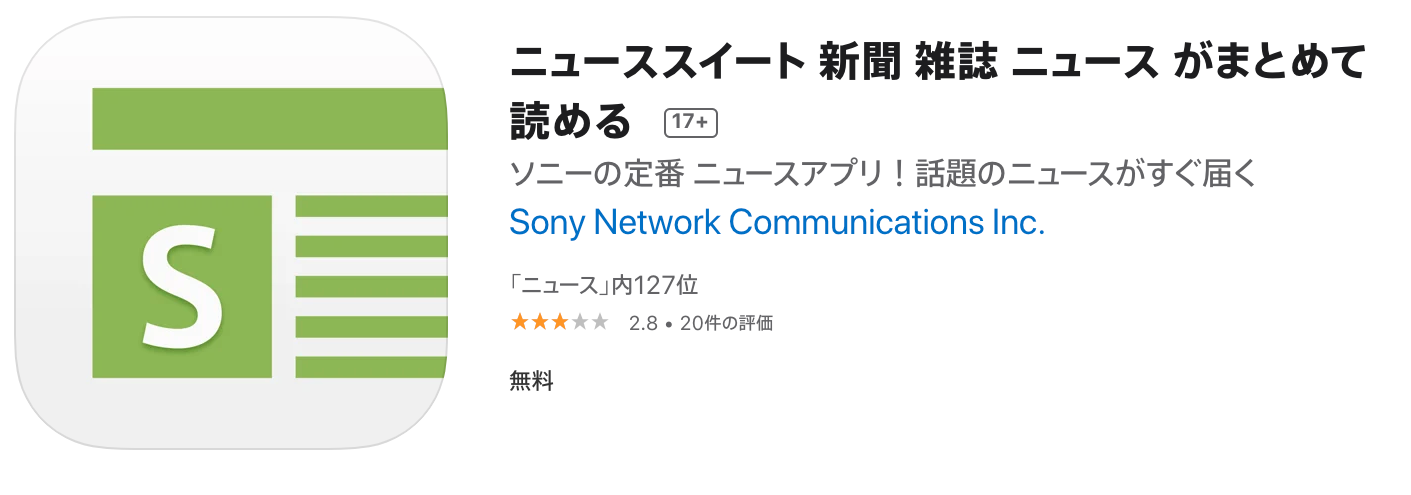This screenshot has height=495, width=1411.
Task: Click the fifth gray rating star
Action: (599, 322)
